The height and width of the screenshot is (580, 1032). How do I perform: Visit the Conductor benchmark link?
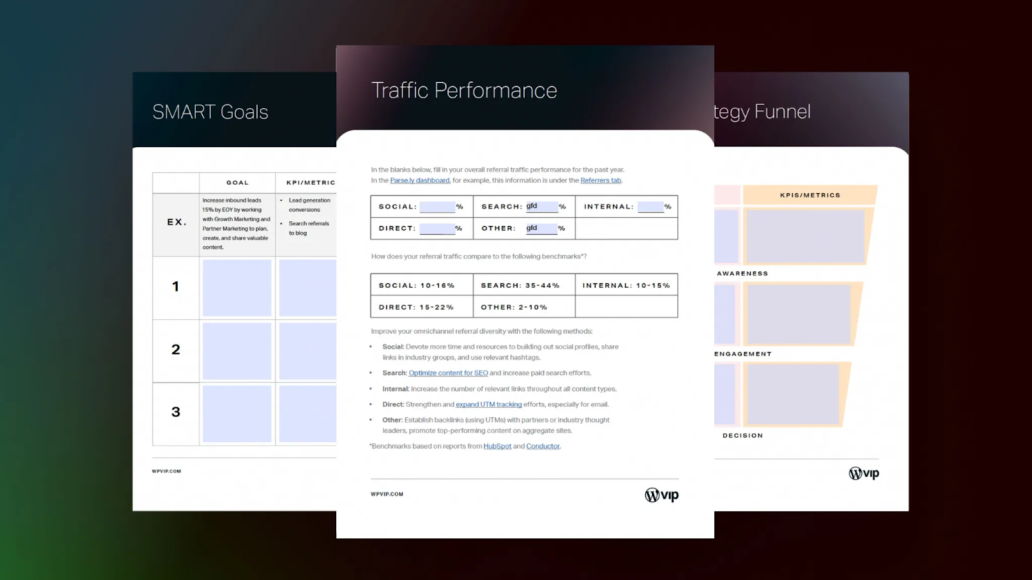(x=542, y=446)
